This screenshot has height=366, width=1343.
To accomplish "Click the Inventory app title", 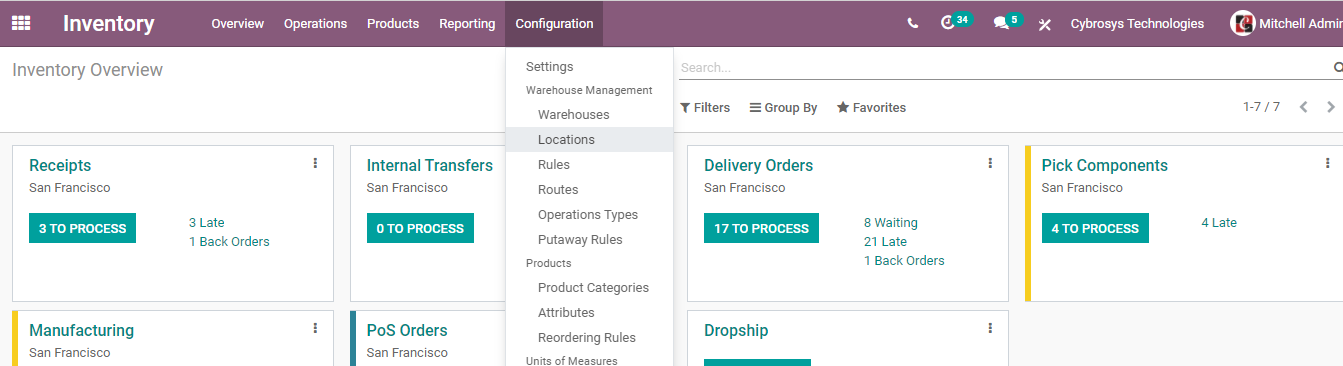I will coord(109,23).
